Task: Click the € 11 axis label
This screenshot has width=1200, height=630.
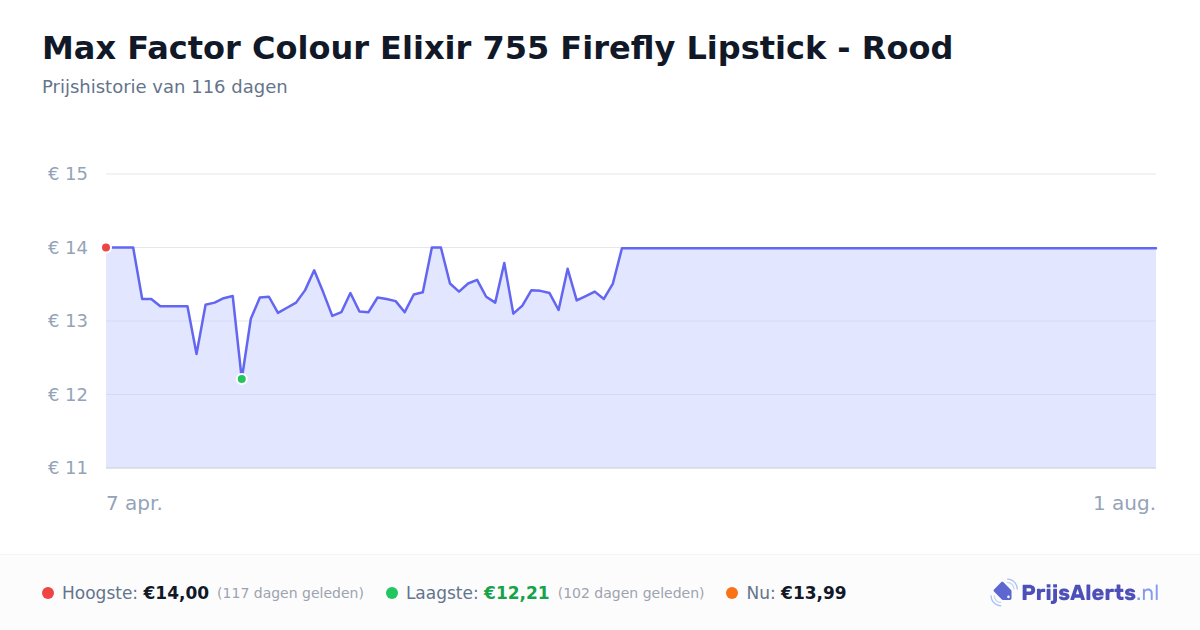Action: [68, 468]
